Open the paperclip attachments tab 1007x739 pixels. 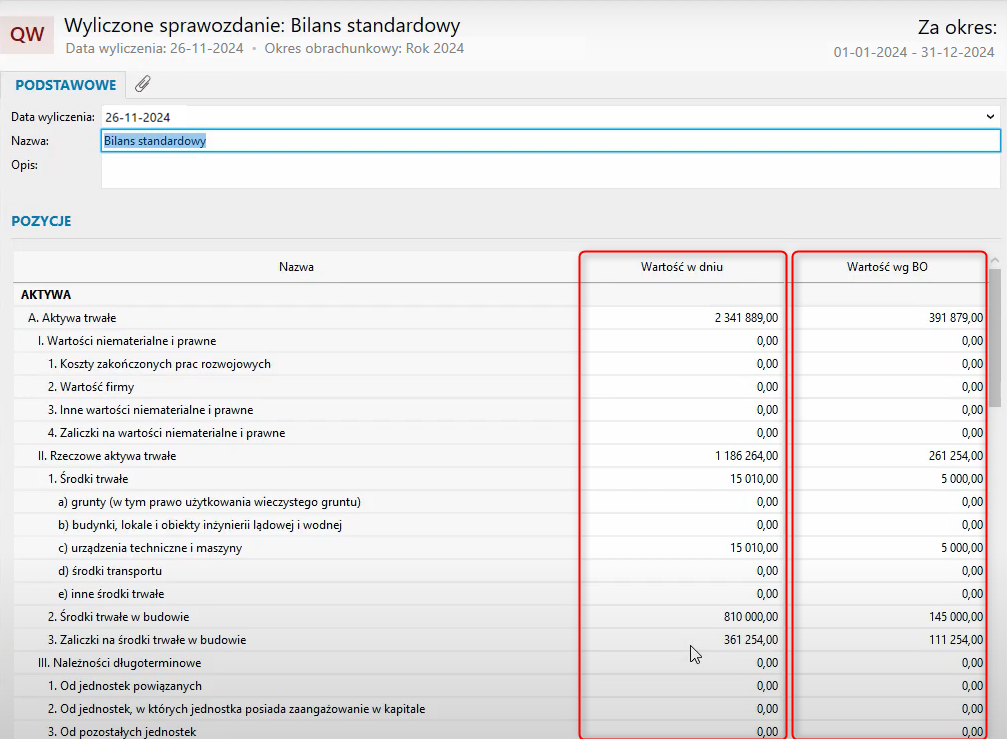(x=143, y=84)
